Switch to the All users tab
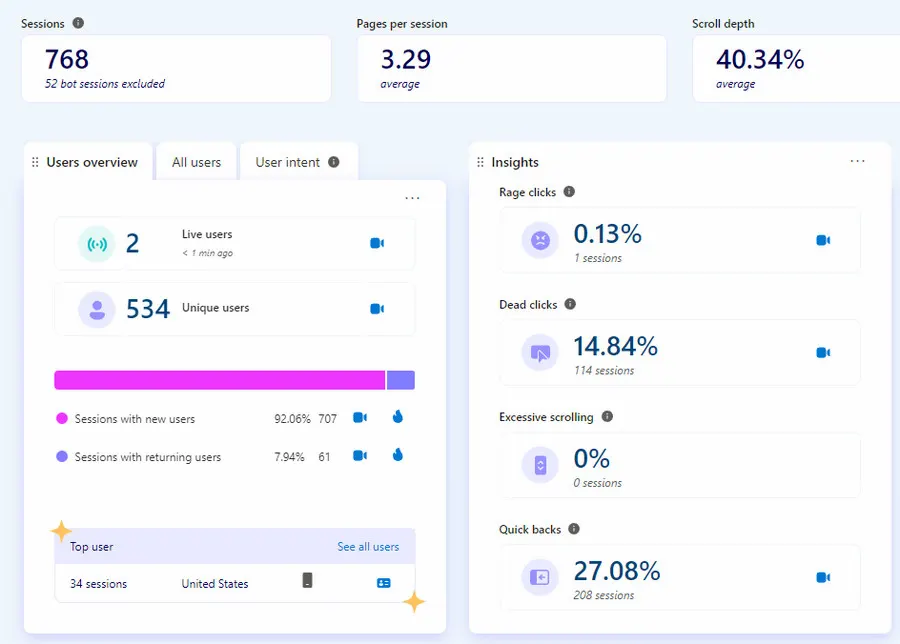Screen dimensions: 900x644 pyautogui.click(x=196, y=162)
